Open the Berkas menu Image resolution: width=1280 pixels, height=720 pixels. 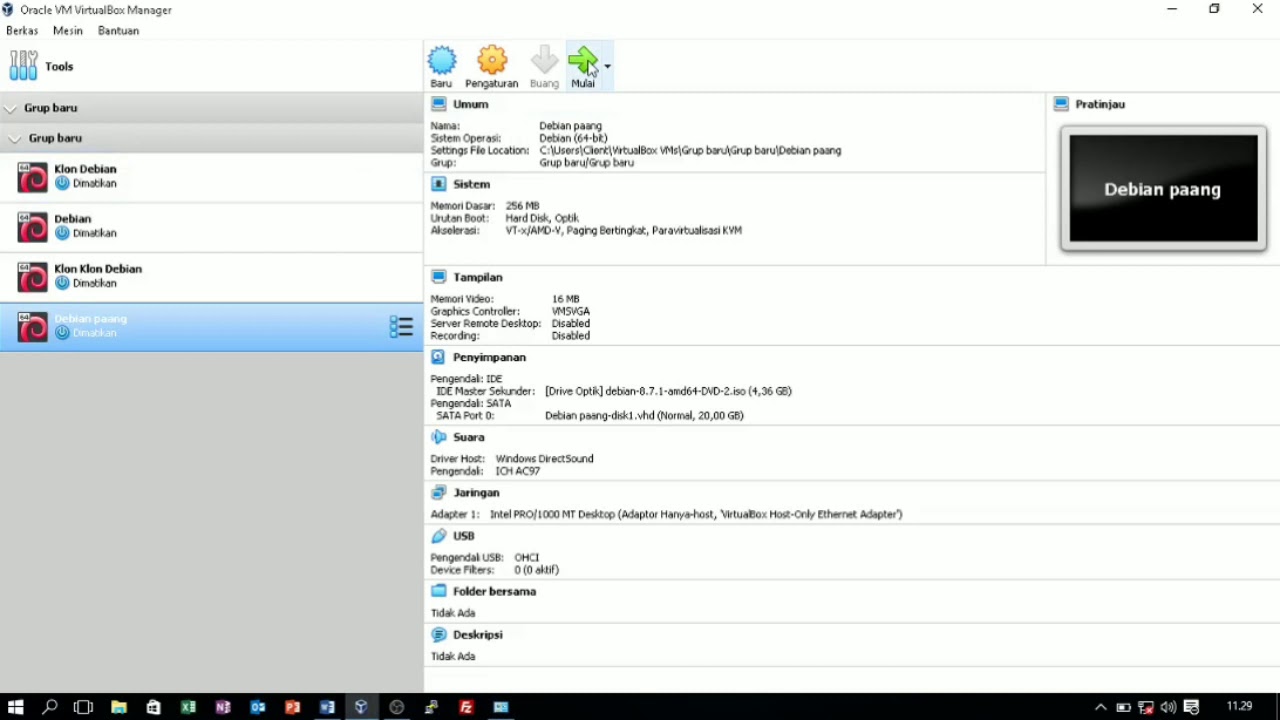(x=22, y=31)
